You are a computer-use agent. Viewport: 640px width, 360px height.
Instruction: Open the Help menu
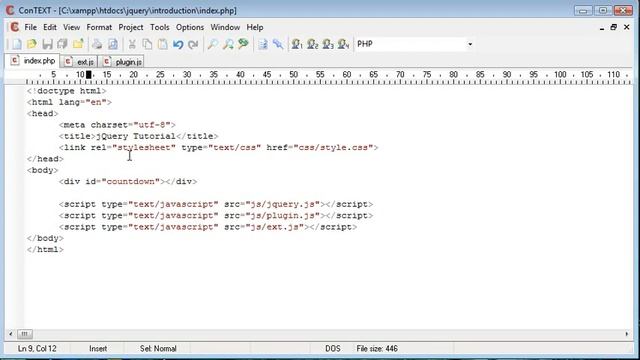[x=255, y=27]
